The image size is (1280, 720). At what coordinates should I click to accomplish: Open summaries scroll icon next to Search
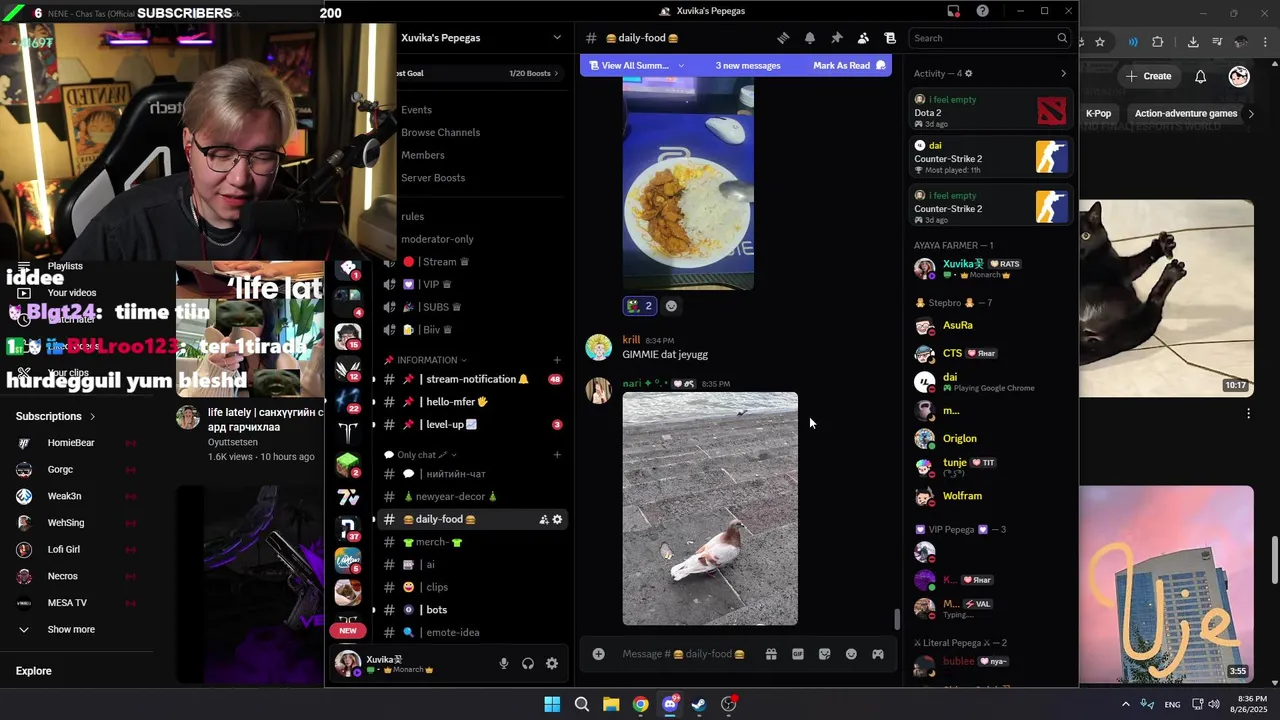coord(890,38)
